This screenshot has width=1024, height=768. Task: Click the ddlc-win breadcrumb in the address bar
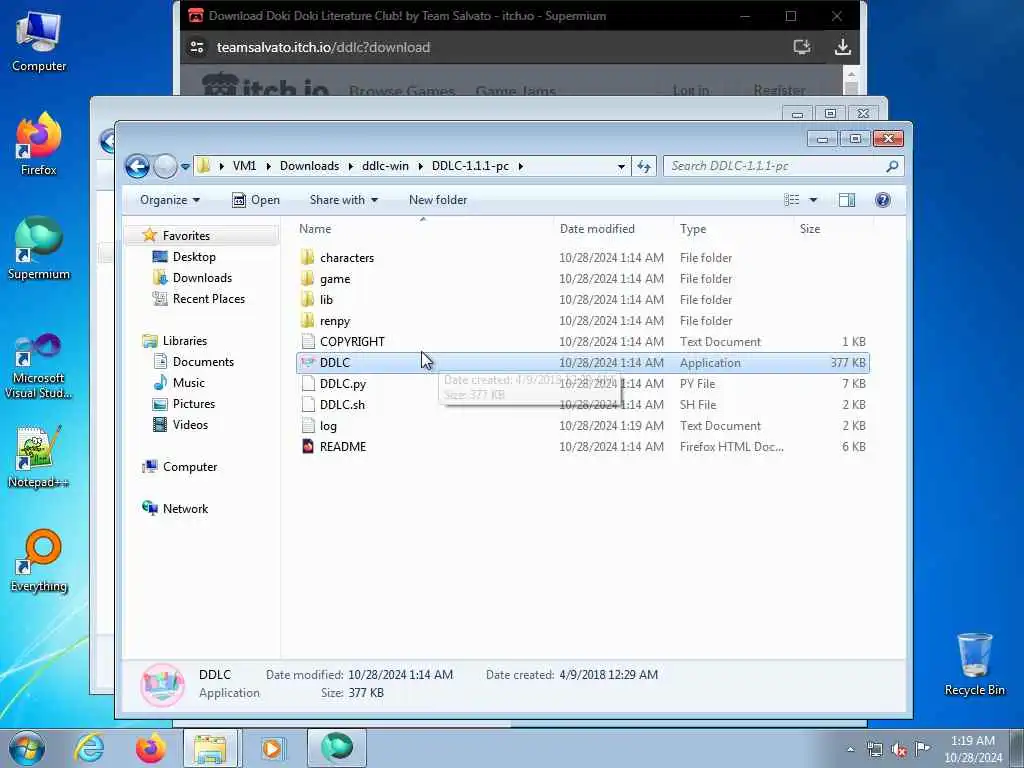[x=385, y=166]
